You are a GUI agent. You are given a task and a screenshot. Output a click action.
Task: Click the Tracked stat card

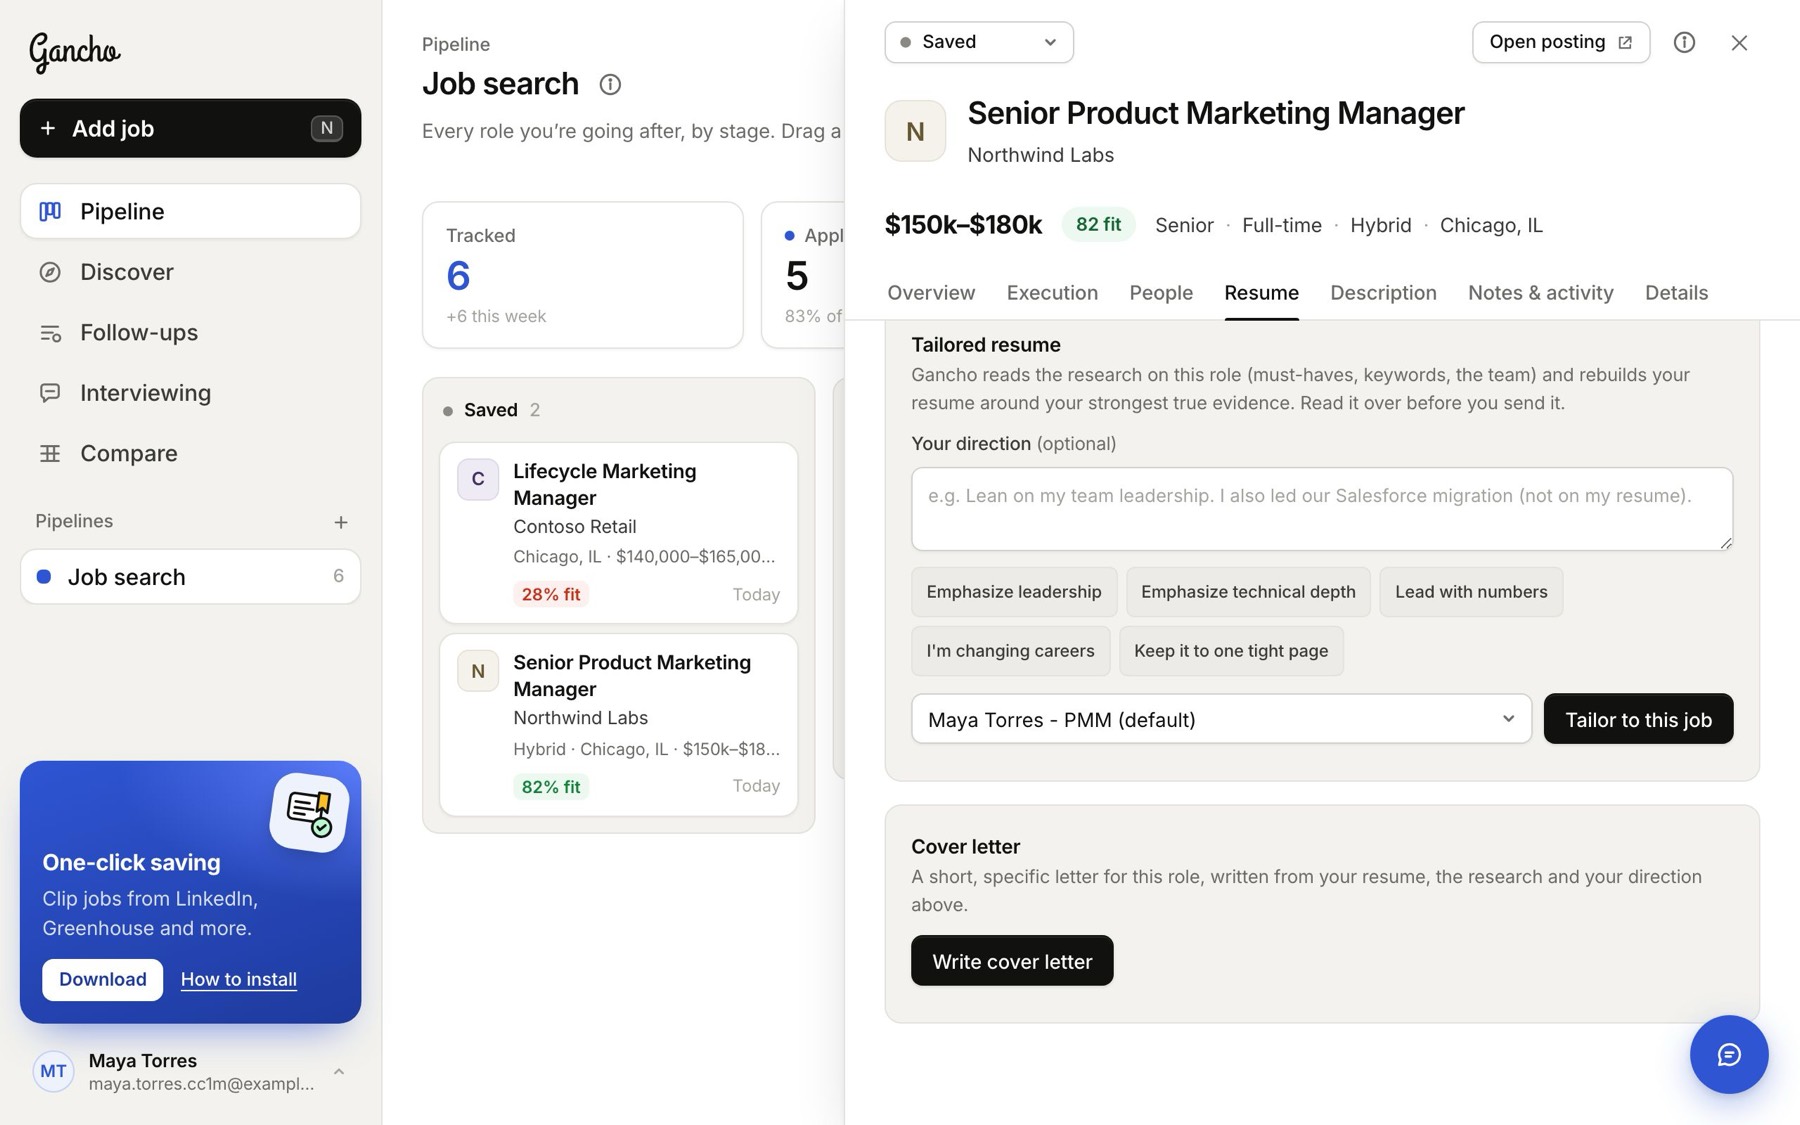pyautogui.click(x=582, y=275)
